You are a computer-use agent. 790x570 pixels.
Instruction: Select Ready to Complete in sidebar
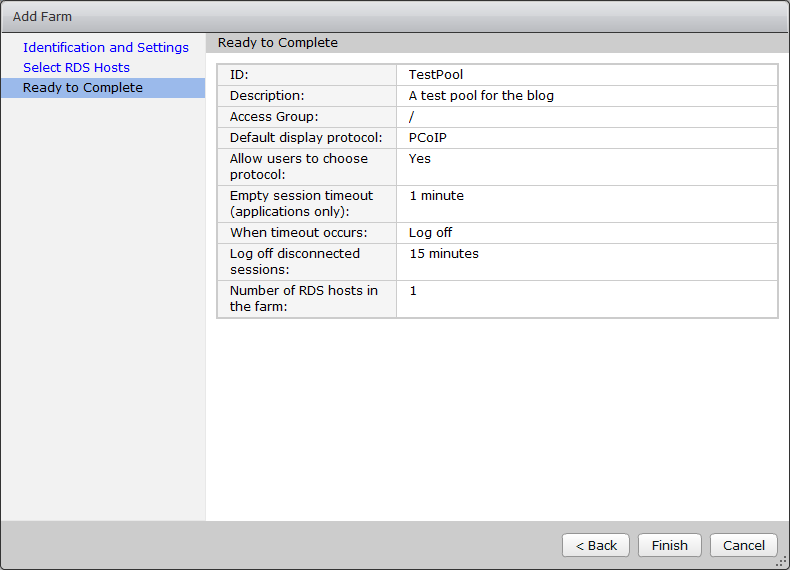83,88
